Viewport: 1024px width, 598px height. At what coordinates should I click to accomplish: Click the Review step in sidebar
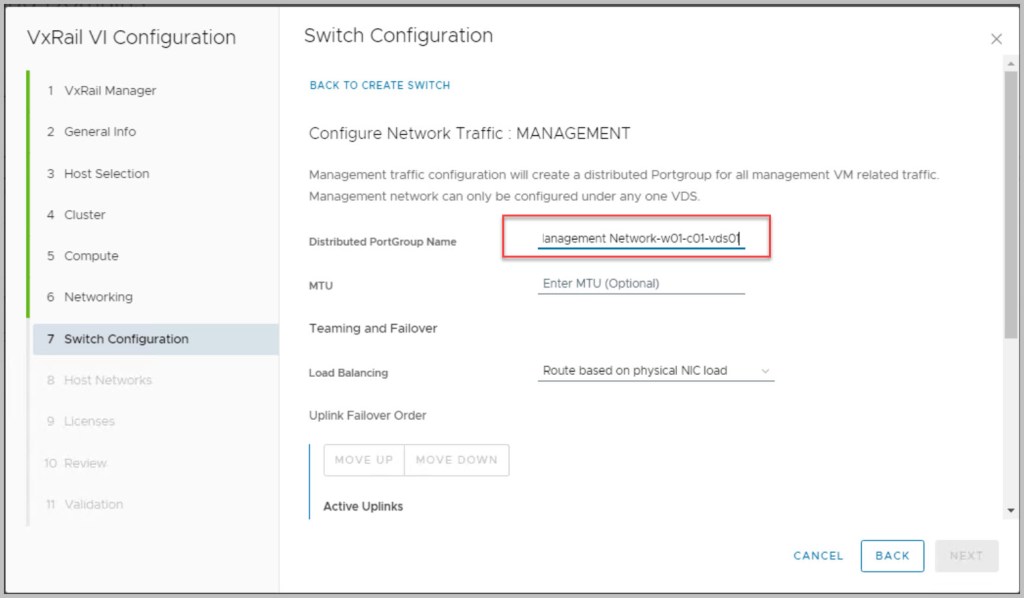85,463
